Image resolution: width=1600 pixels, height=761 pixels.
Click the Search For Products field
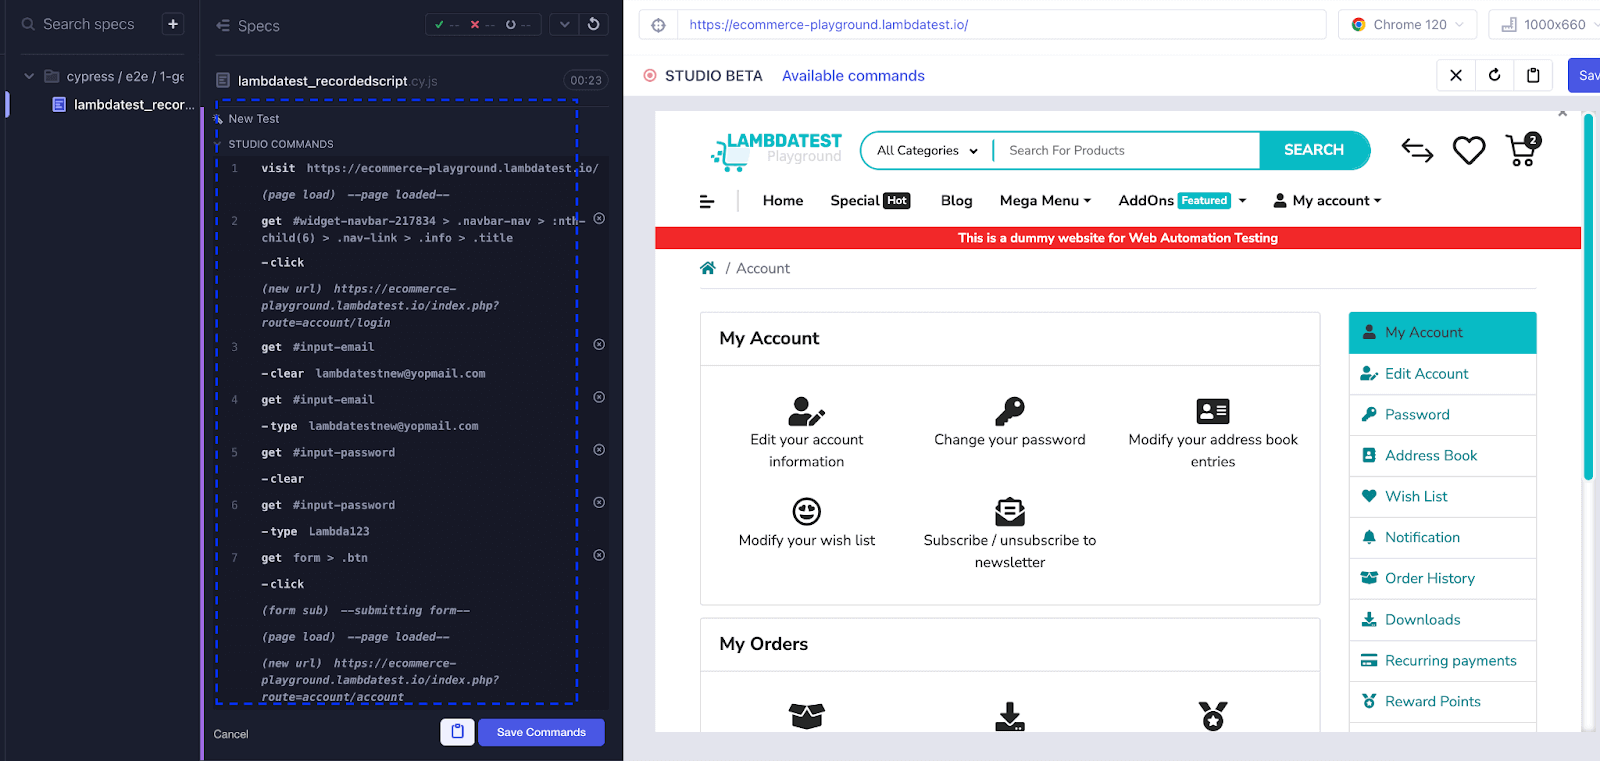coord(1126,151)
